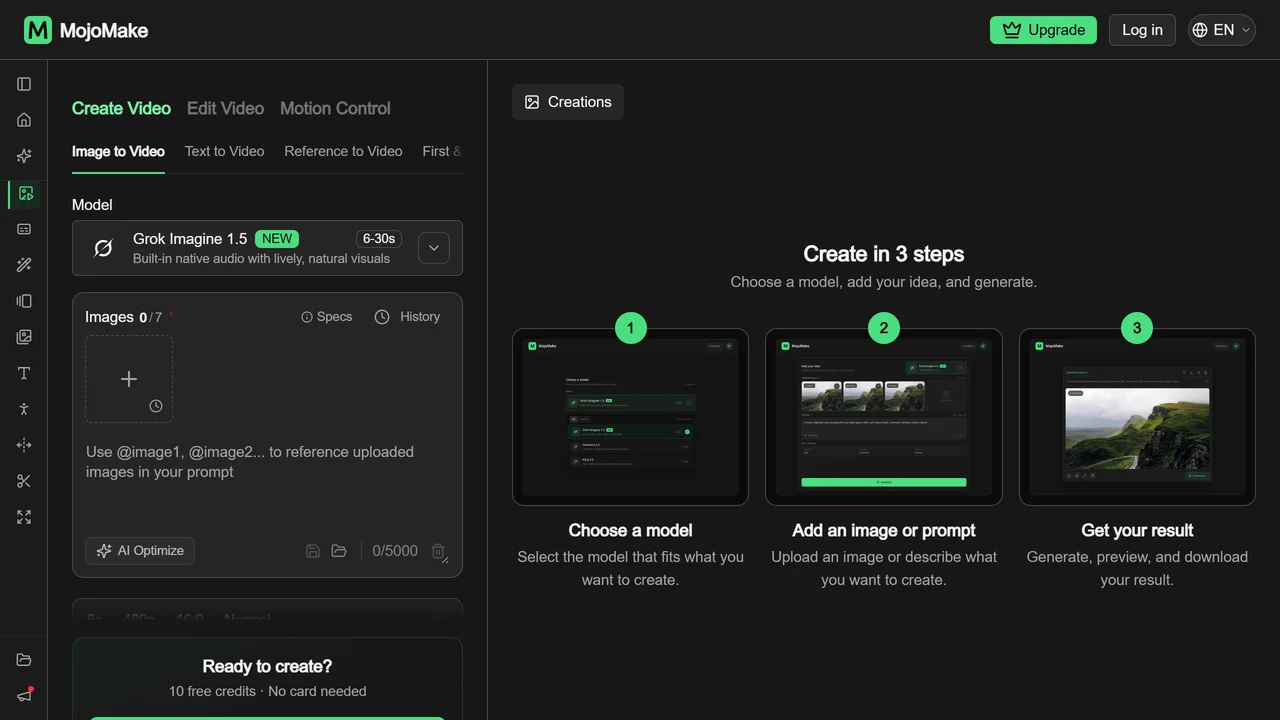
Task: Expand the model selector chevron
Action: tap(433, 248)
